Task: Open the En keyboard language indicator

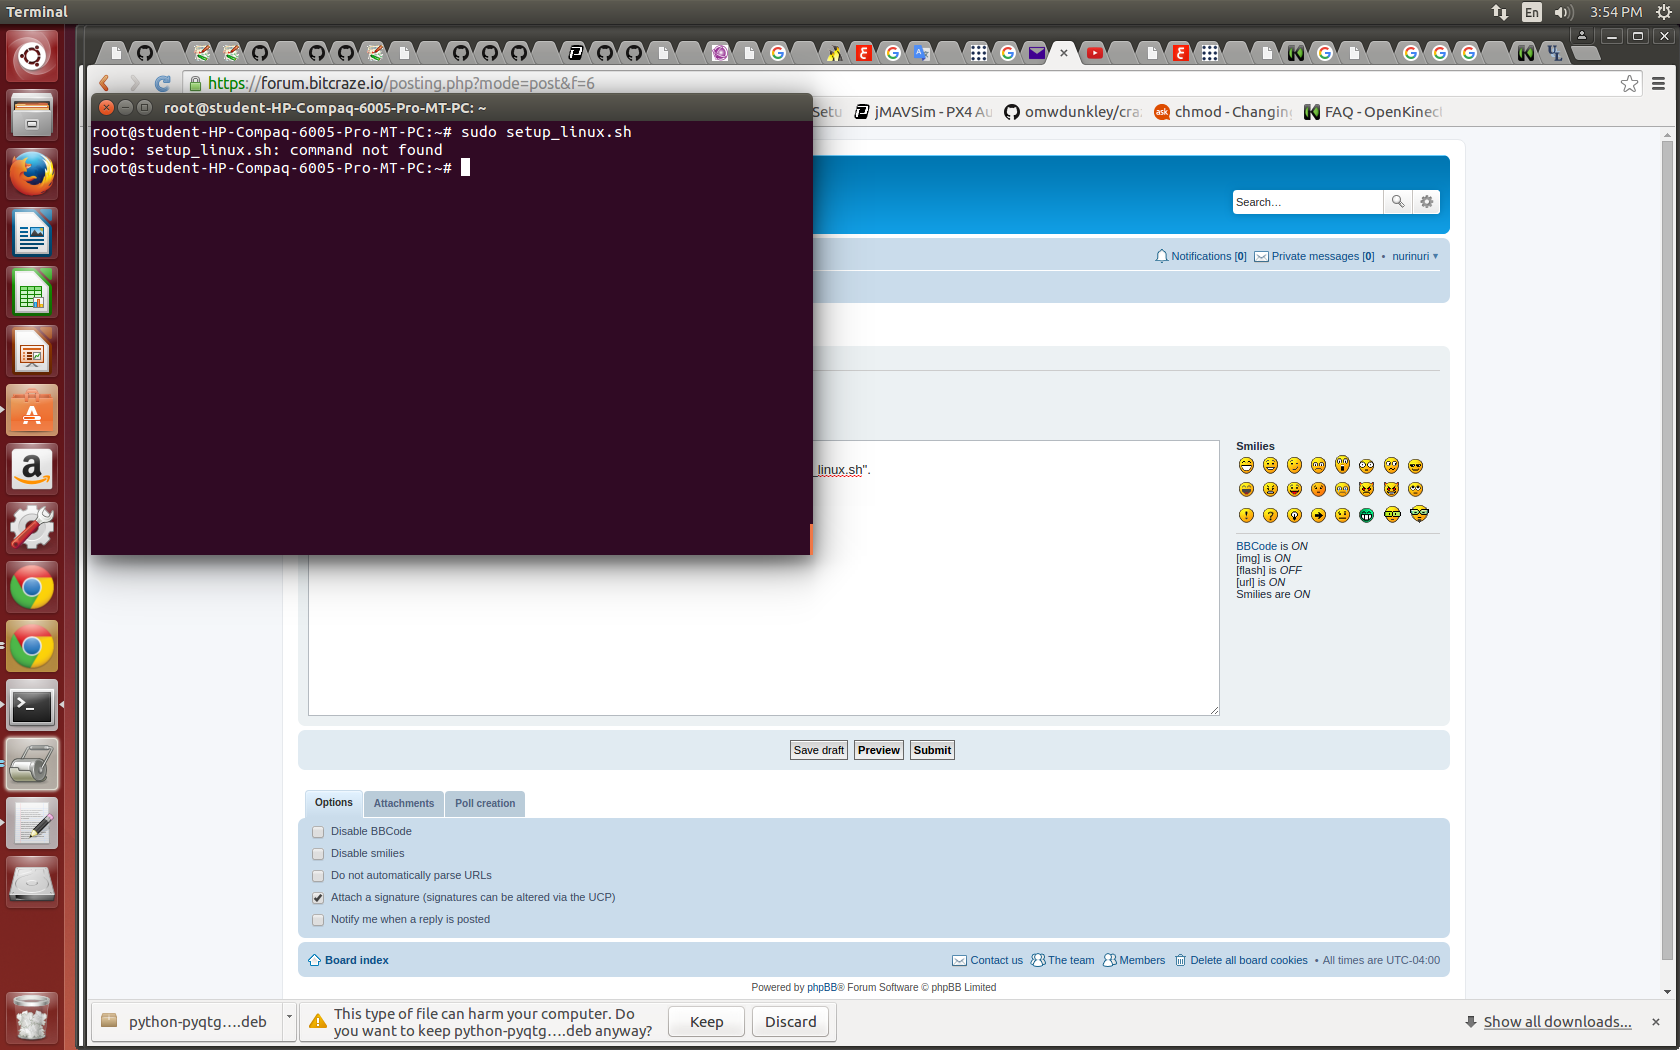Action: pos(1531,12)
